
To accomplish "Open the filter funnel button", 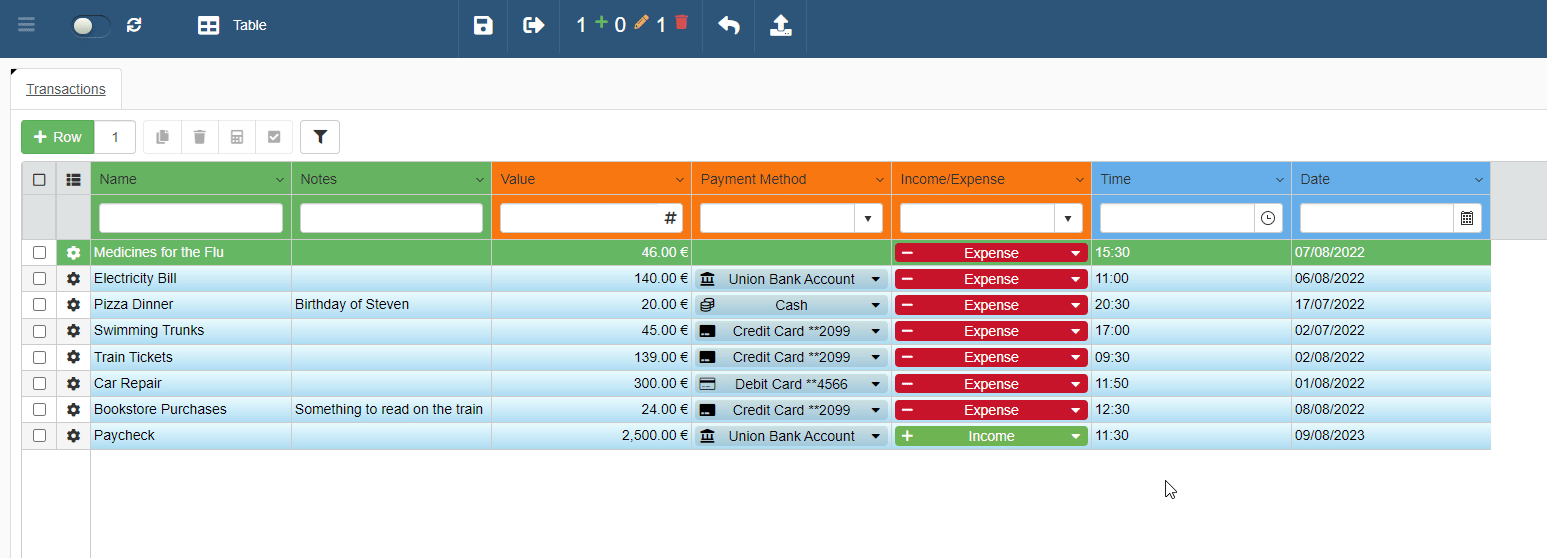I will 320,137.
